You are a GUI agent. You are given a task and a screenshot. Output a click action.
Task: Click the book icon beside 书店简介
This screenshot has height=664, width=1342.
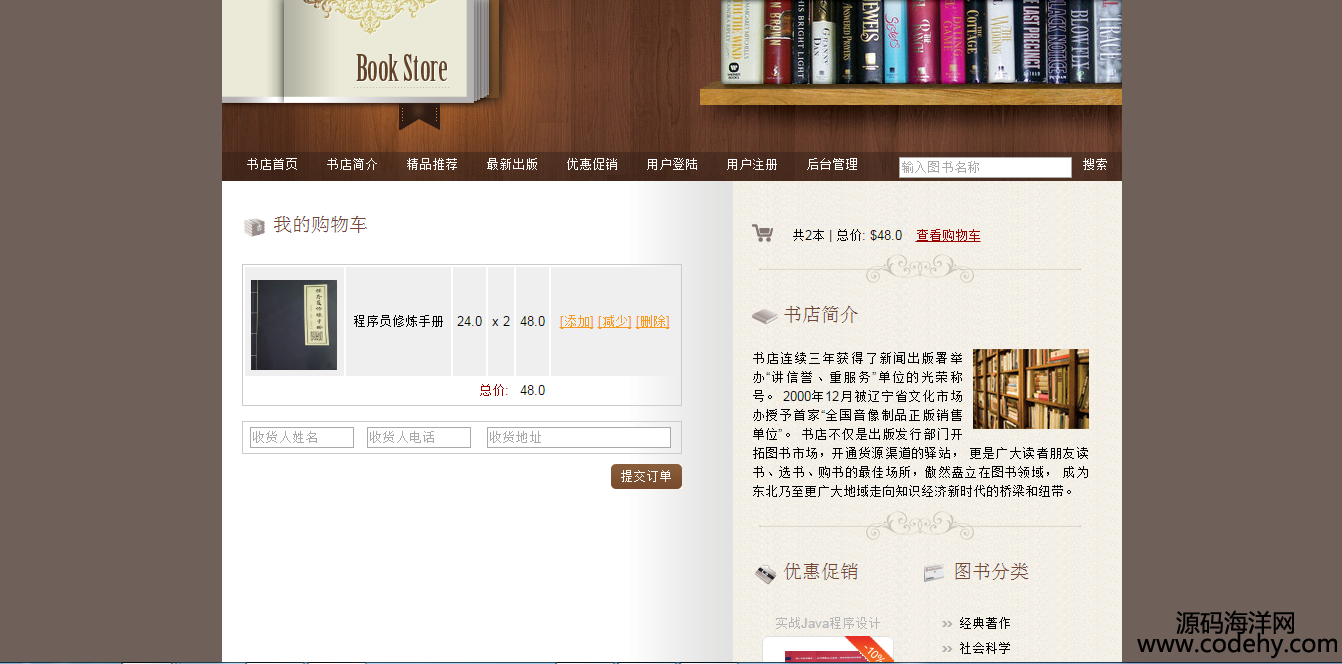(x=764, y=316)
